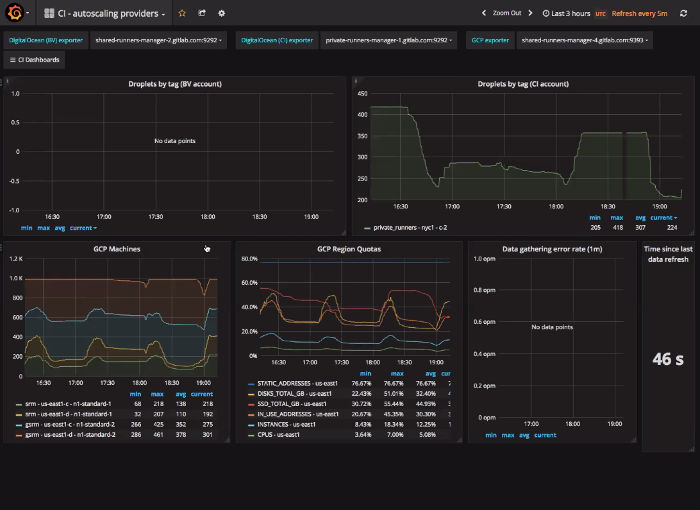Toggle the srm us-east1-c n1-standard-1 series

coord(67,404)
